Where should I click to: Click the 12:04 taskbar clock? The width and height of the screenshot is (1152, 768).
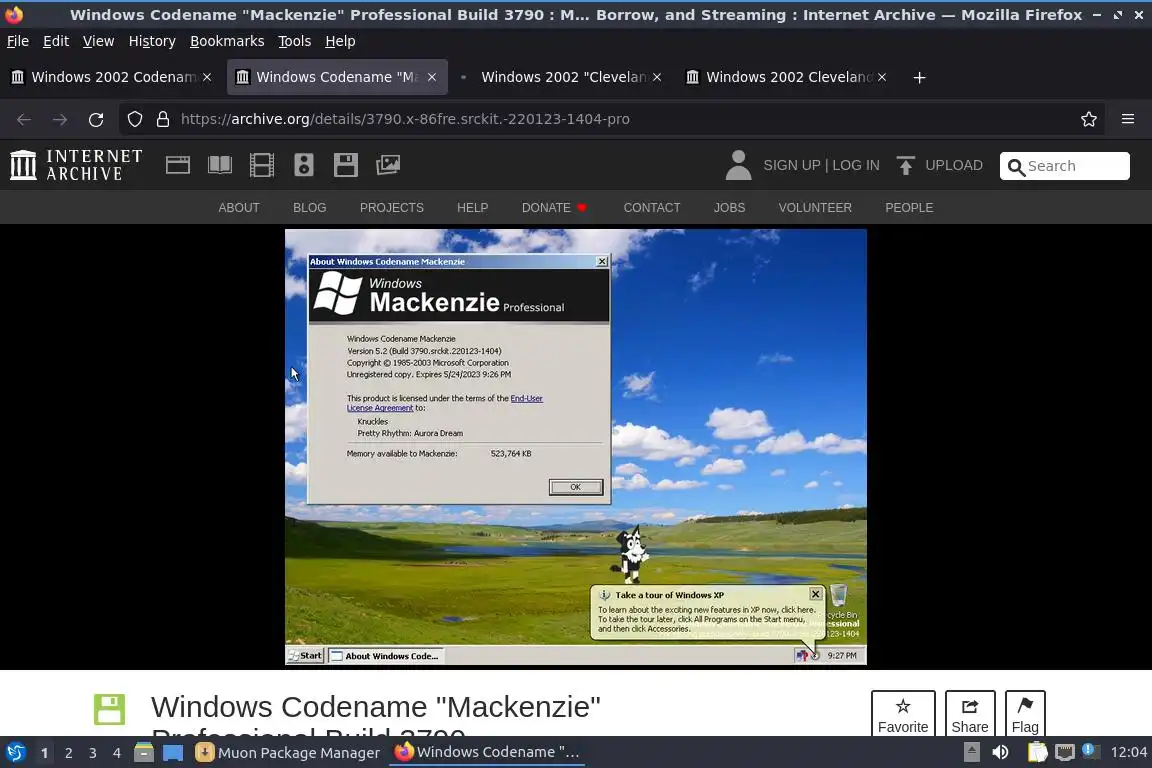(1128, 753)
